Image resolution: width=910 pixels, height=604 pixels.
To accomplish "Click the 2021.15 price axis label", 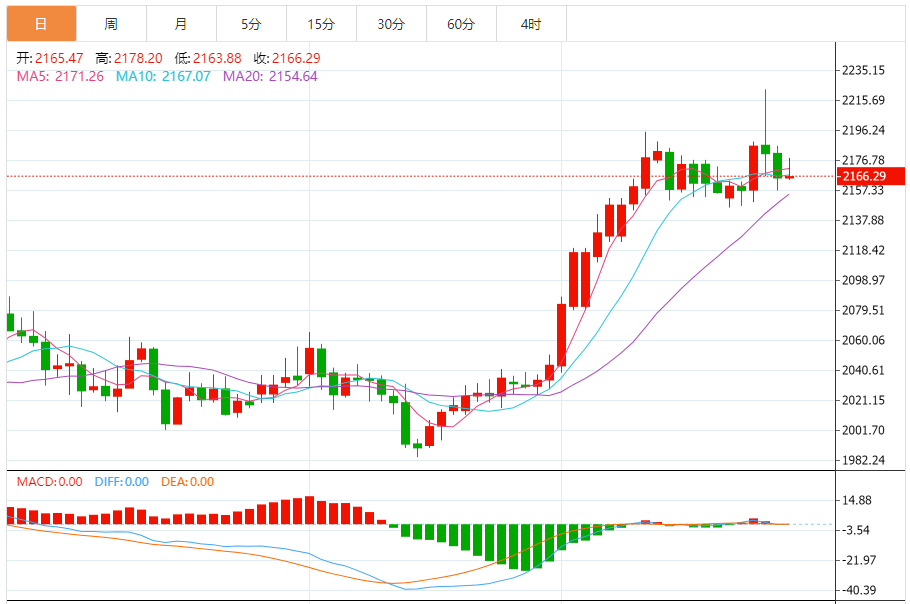I will tap(863, 400).
